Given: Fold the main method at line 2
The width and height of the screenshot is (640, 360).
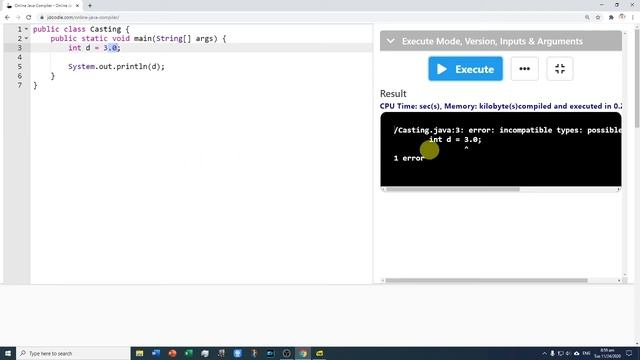Looking at the screenshot, I should coord(27,38).
